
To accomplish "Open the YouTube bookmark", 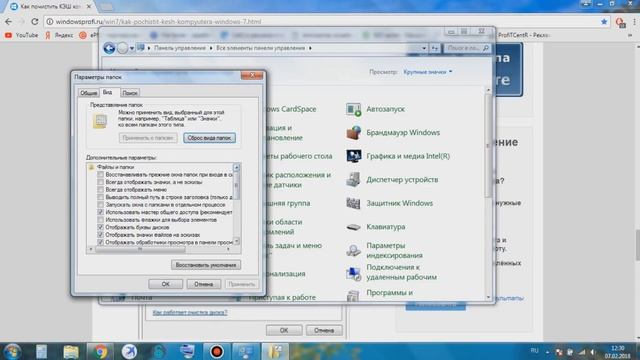I will tap(21, 36).
